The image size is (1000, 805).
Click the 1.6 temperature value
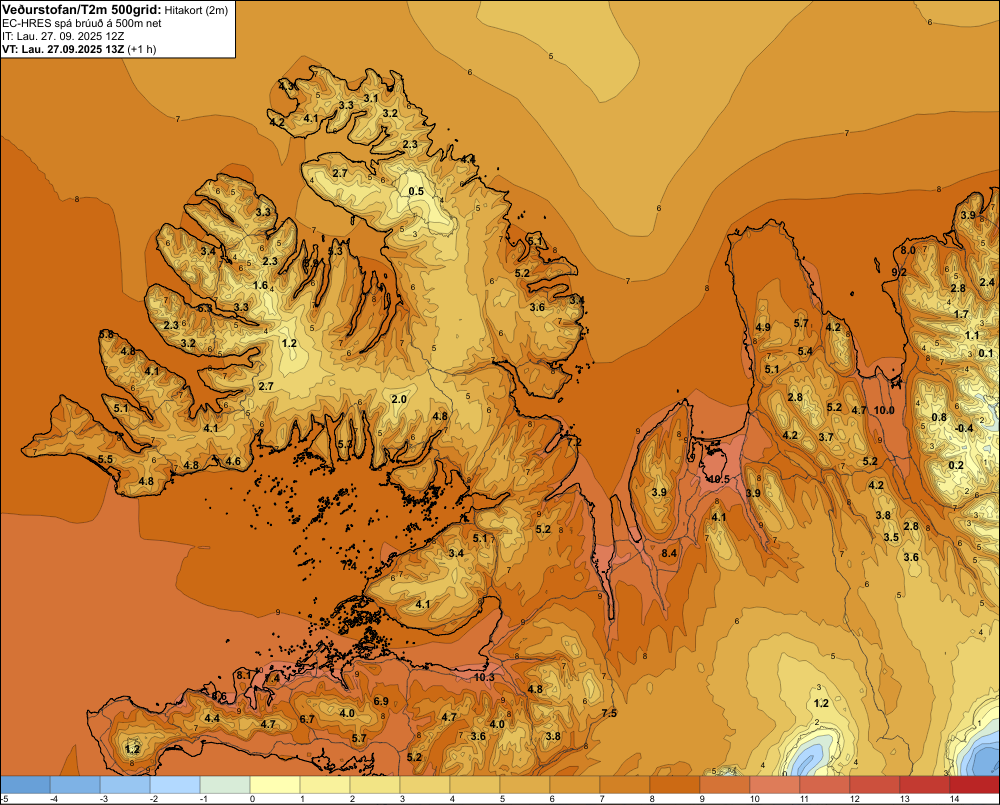pos(260,285)
